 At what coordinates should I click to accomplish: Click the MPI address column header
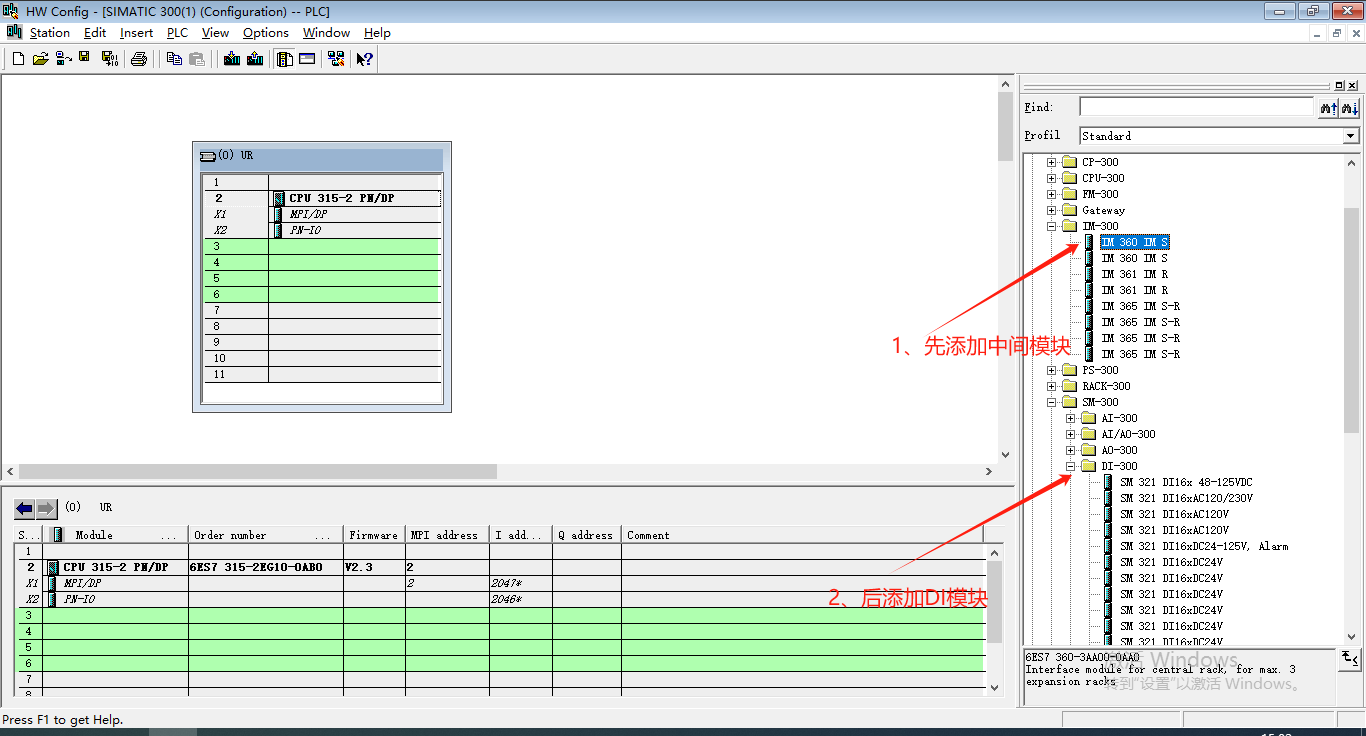click(446, 535)
